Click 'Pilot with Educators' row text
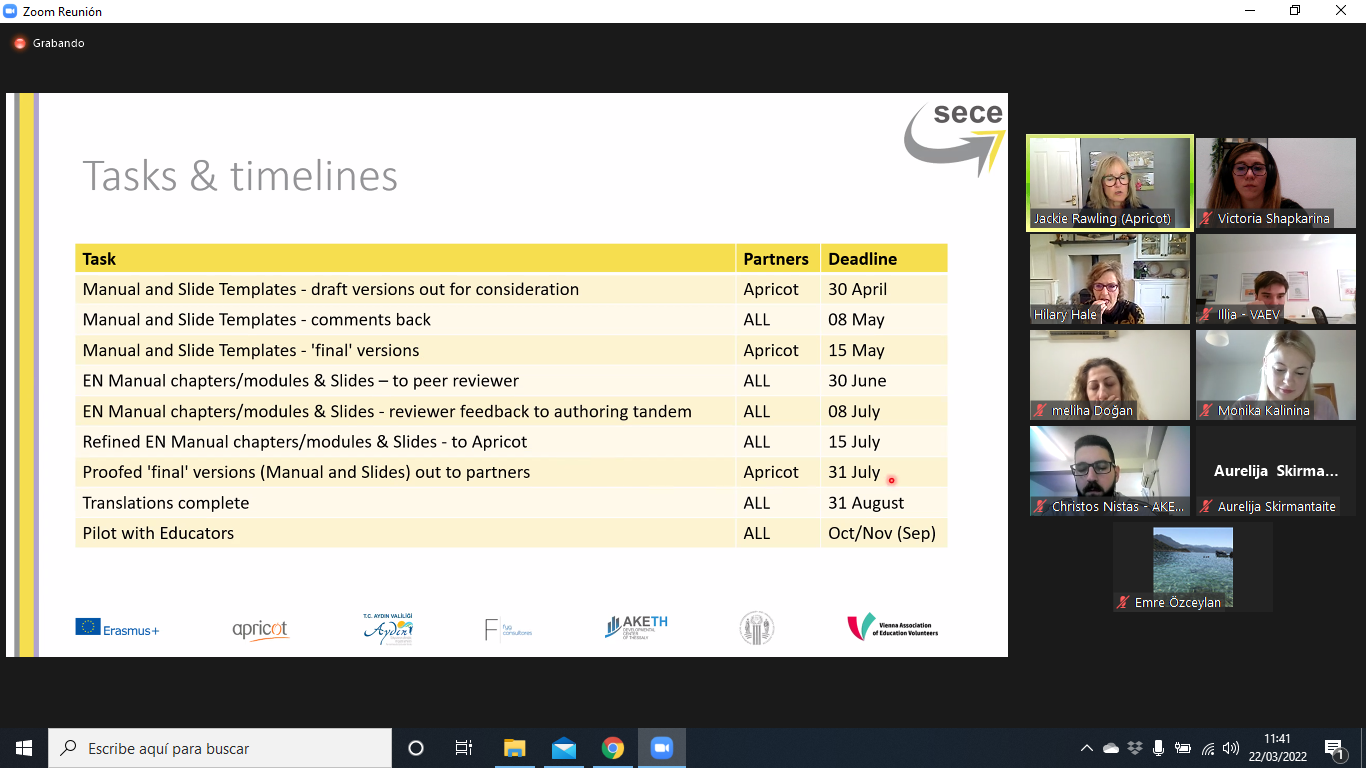Image resolution: width=1366 pixels, height=768 pixels. pos(158,533)
